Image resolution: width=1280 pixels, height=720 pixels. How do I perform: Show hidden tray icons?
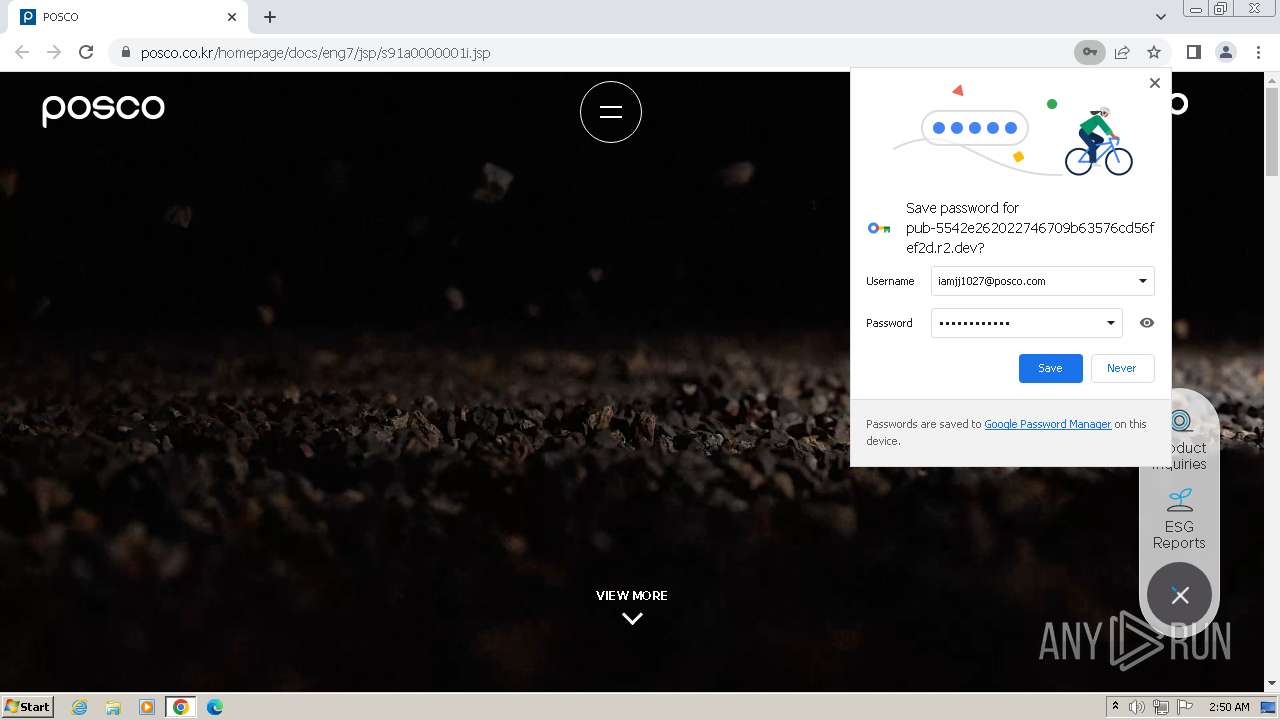(1115, 707)
